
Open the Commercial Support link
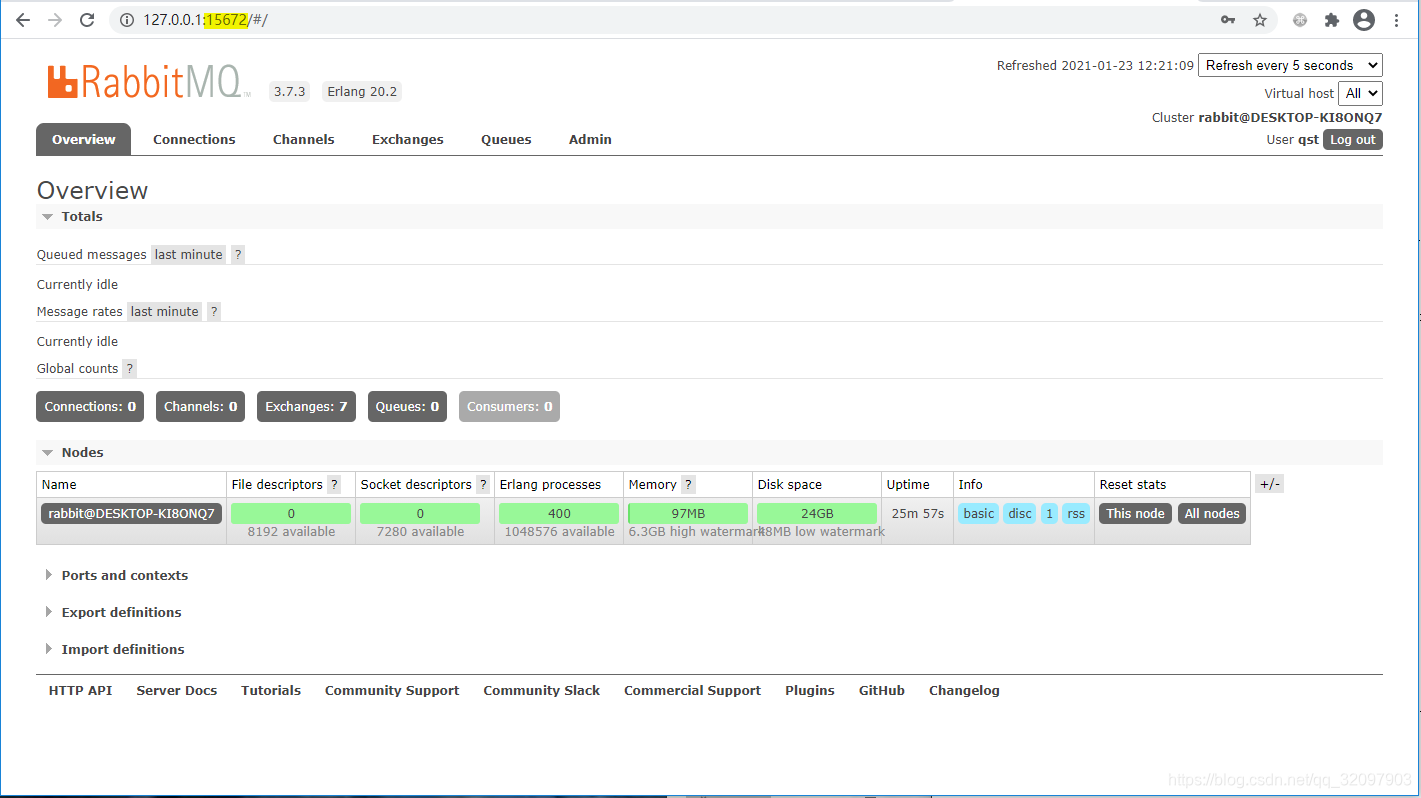(x=692, y=691)
